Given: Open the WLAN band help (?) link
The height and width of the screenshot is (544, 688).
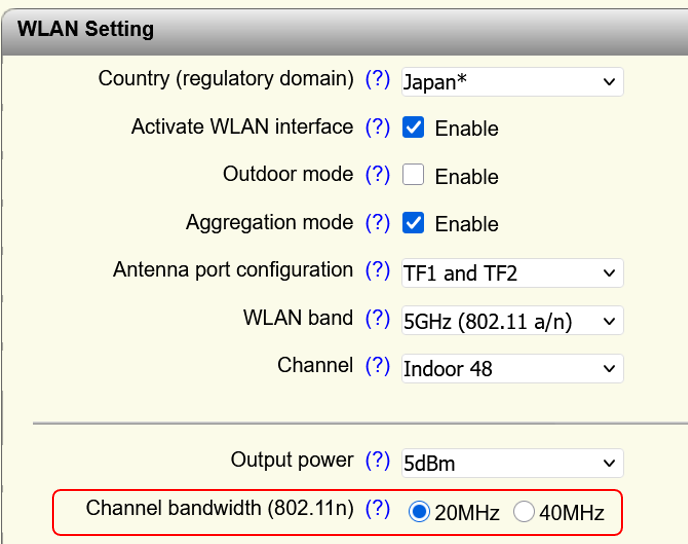Looking at the screenshot, I should (x=377, y=319).
